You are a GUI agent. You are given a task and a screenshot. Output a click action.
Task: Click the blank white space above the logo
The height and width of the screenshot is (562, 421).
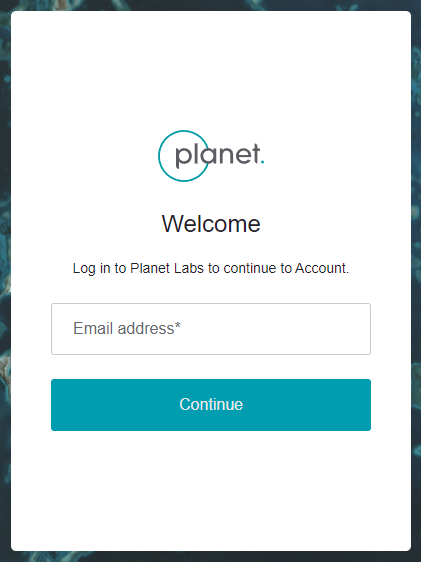pyautogui.click(x=211, y=70)
